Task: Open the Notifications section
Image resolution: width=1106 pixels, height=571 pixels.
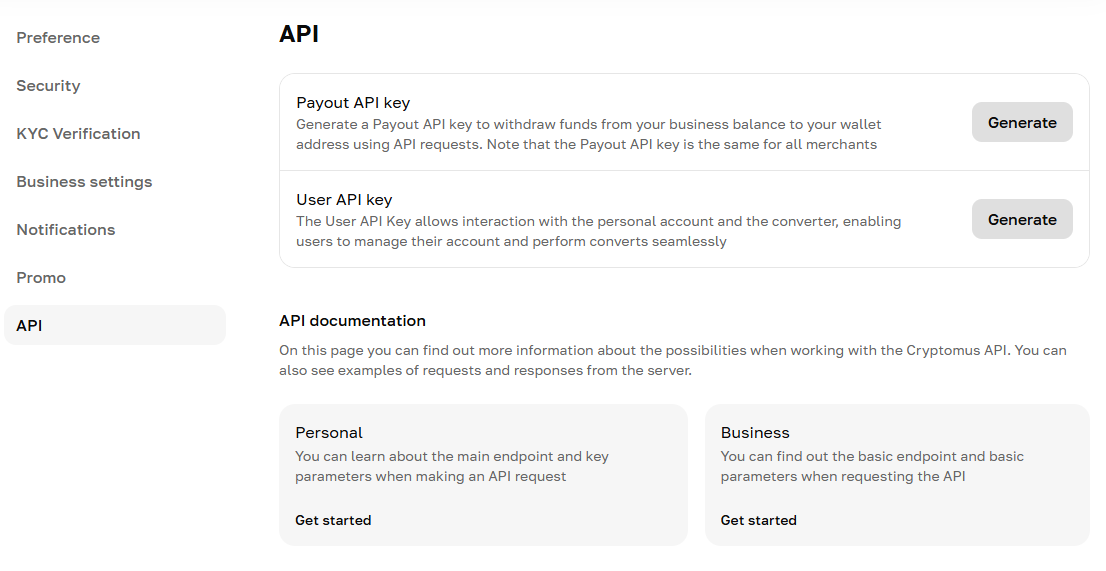Action: [66, 230]
